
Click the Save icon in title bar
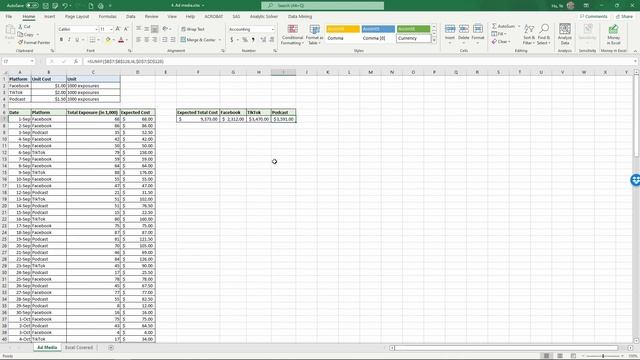tap(46, 6)
